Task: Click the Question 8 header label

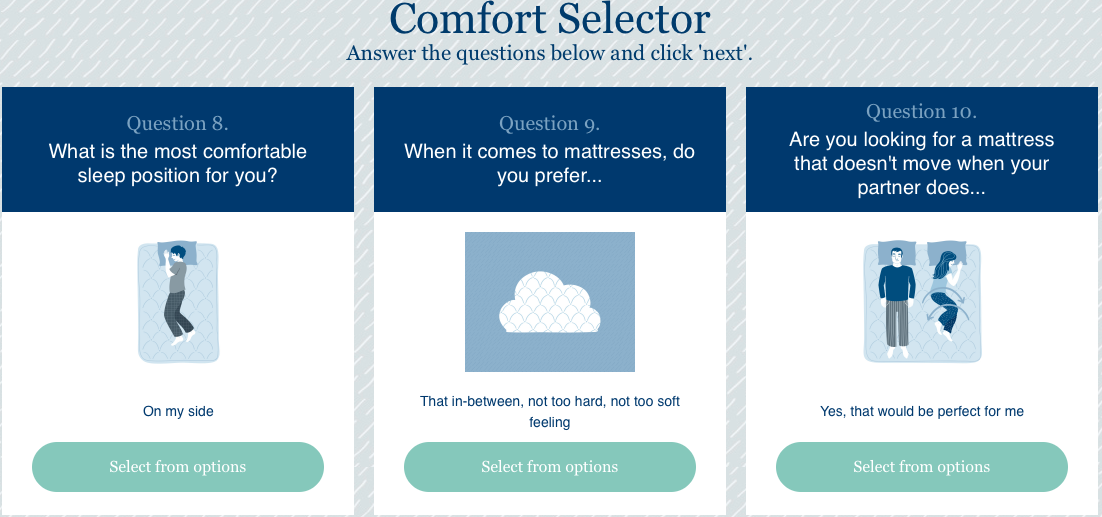Action: pos(178,124)
